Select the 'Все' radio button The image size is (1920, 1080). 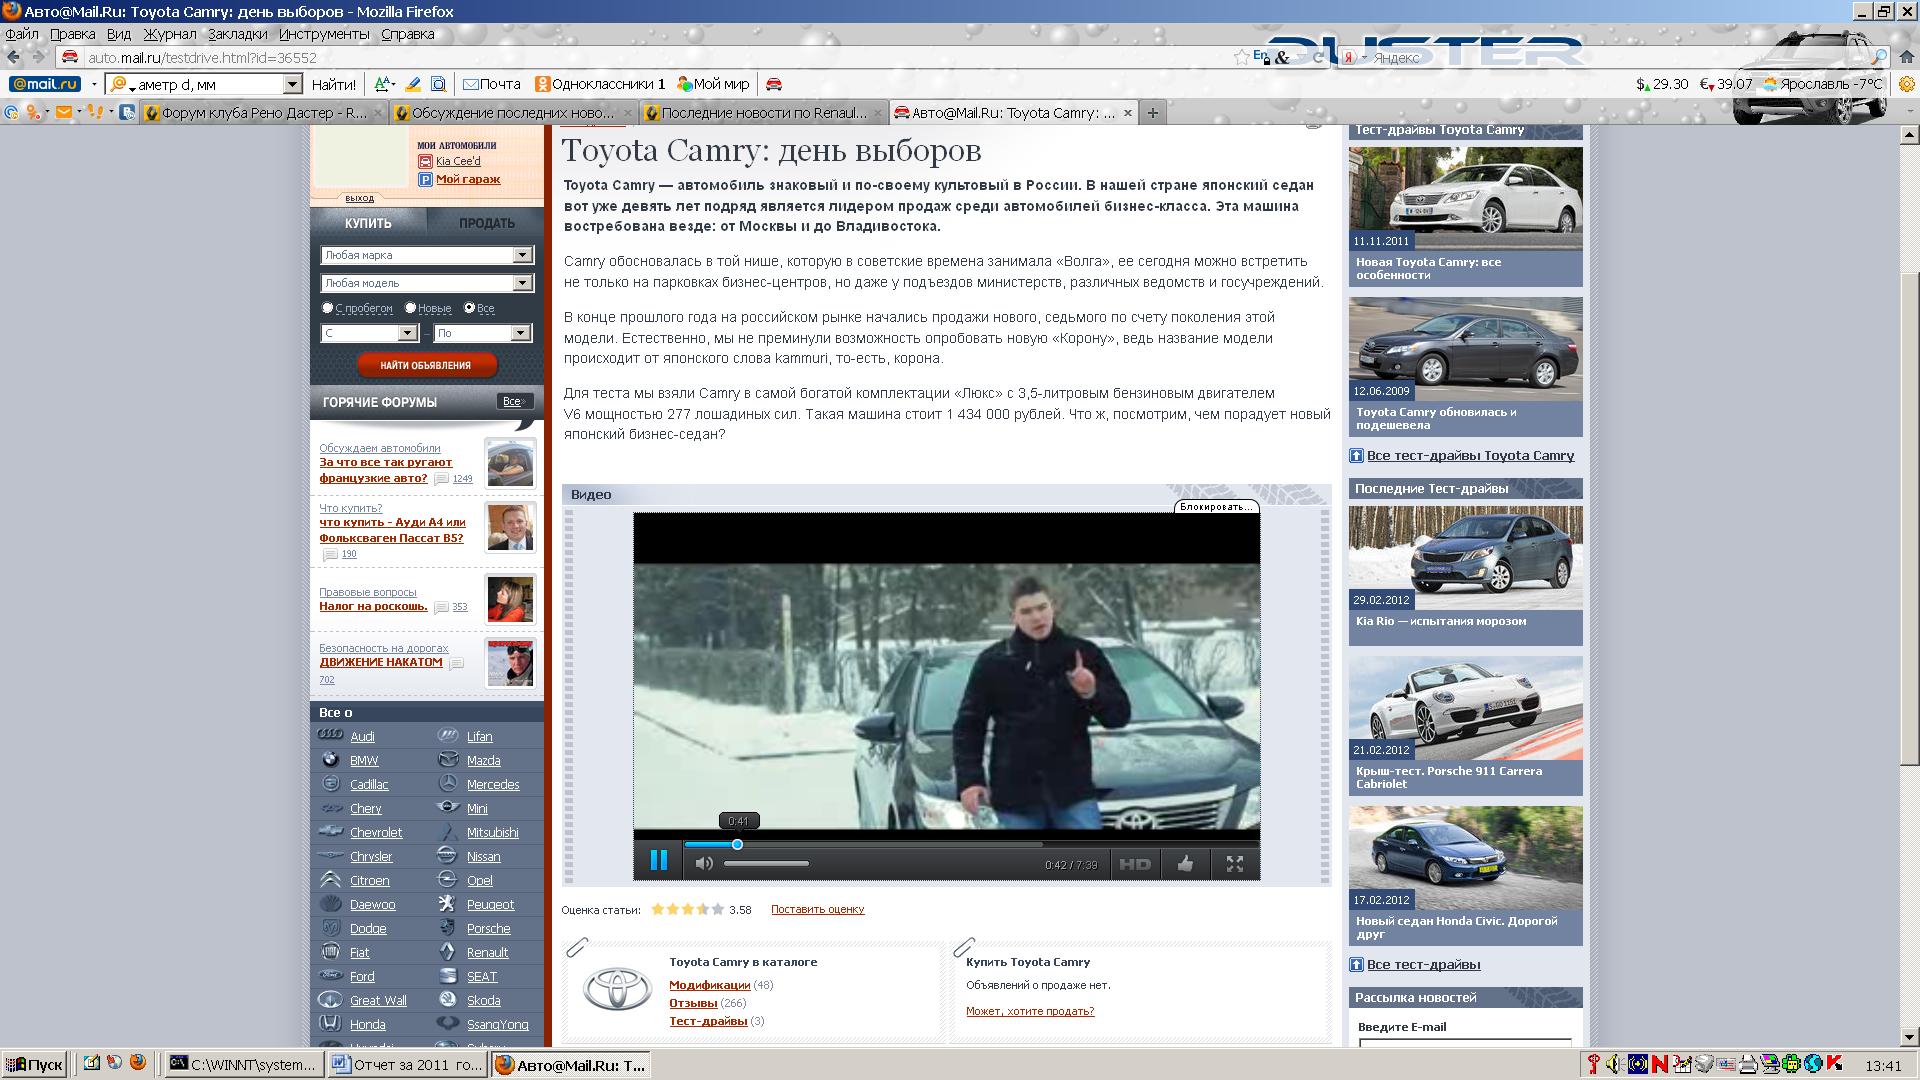[x=469, y=308]
